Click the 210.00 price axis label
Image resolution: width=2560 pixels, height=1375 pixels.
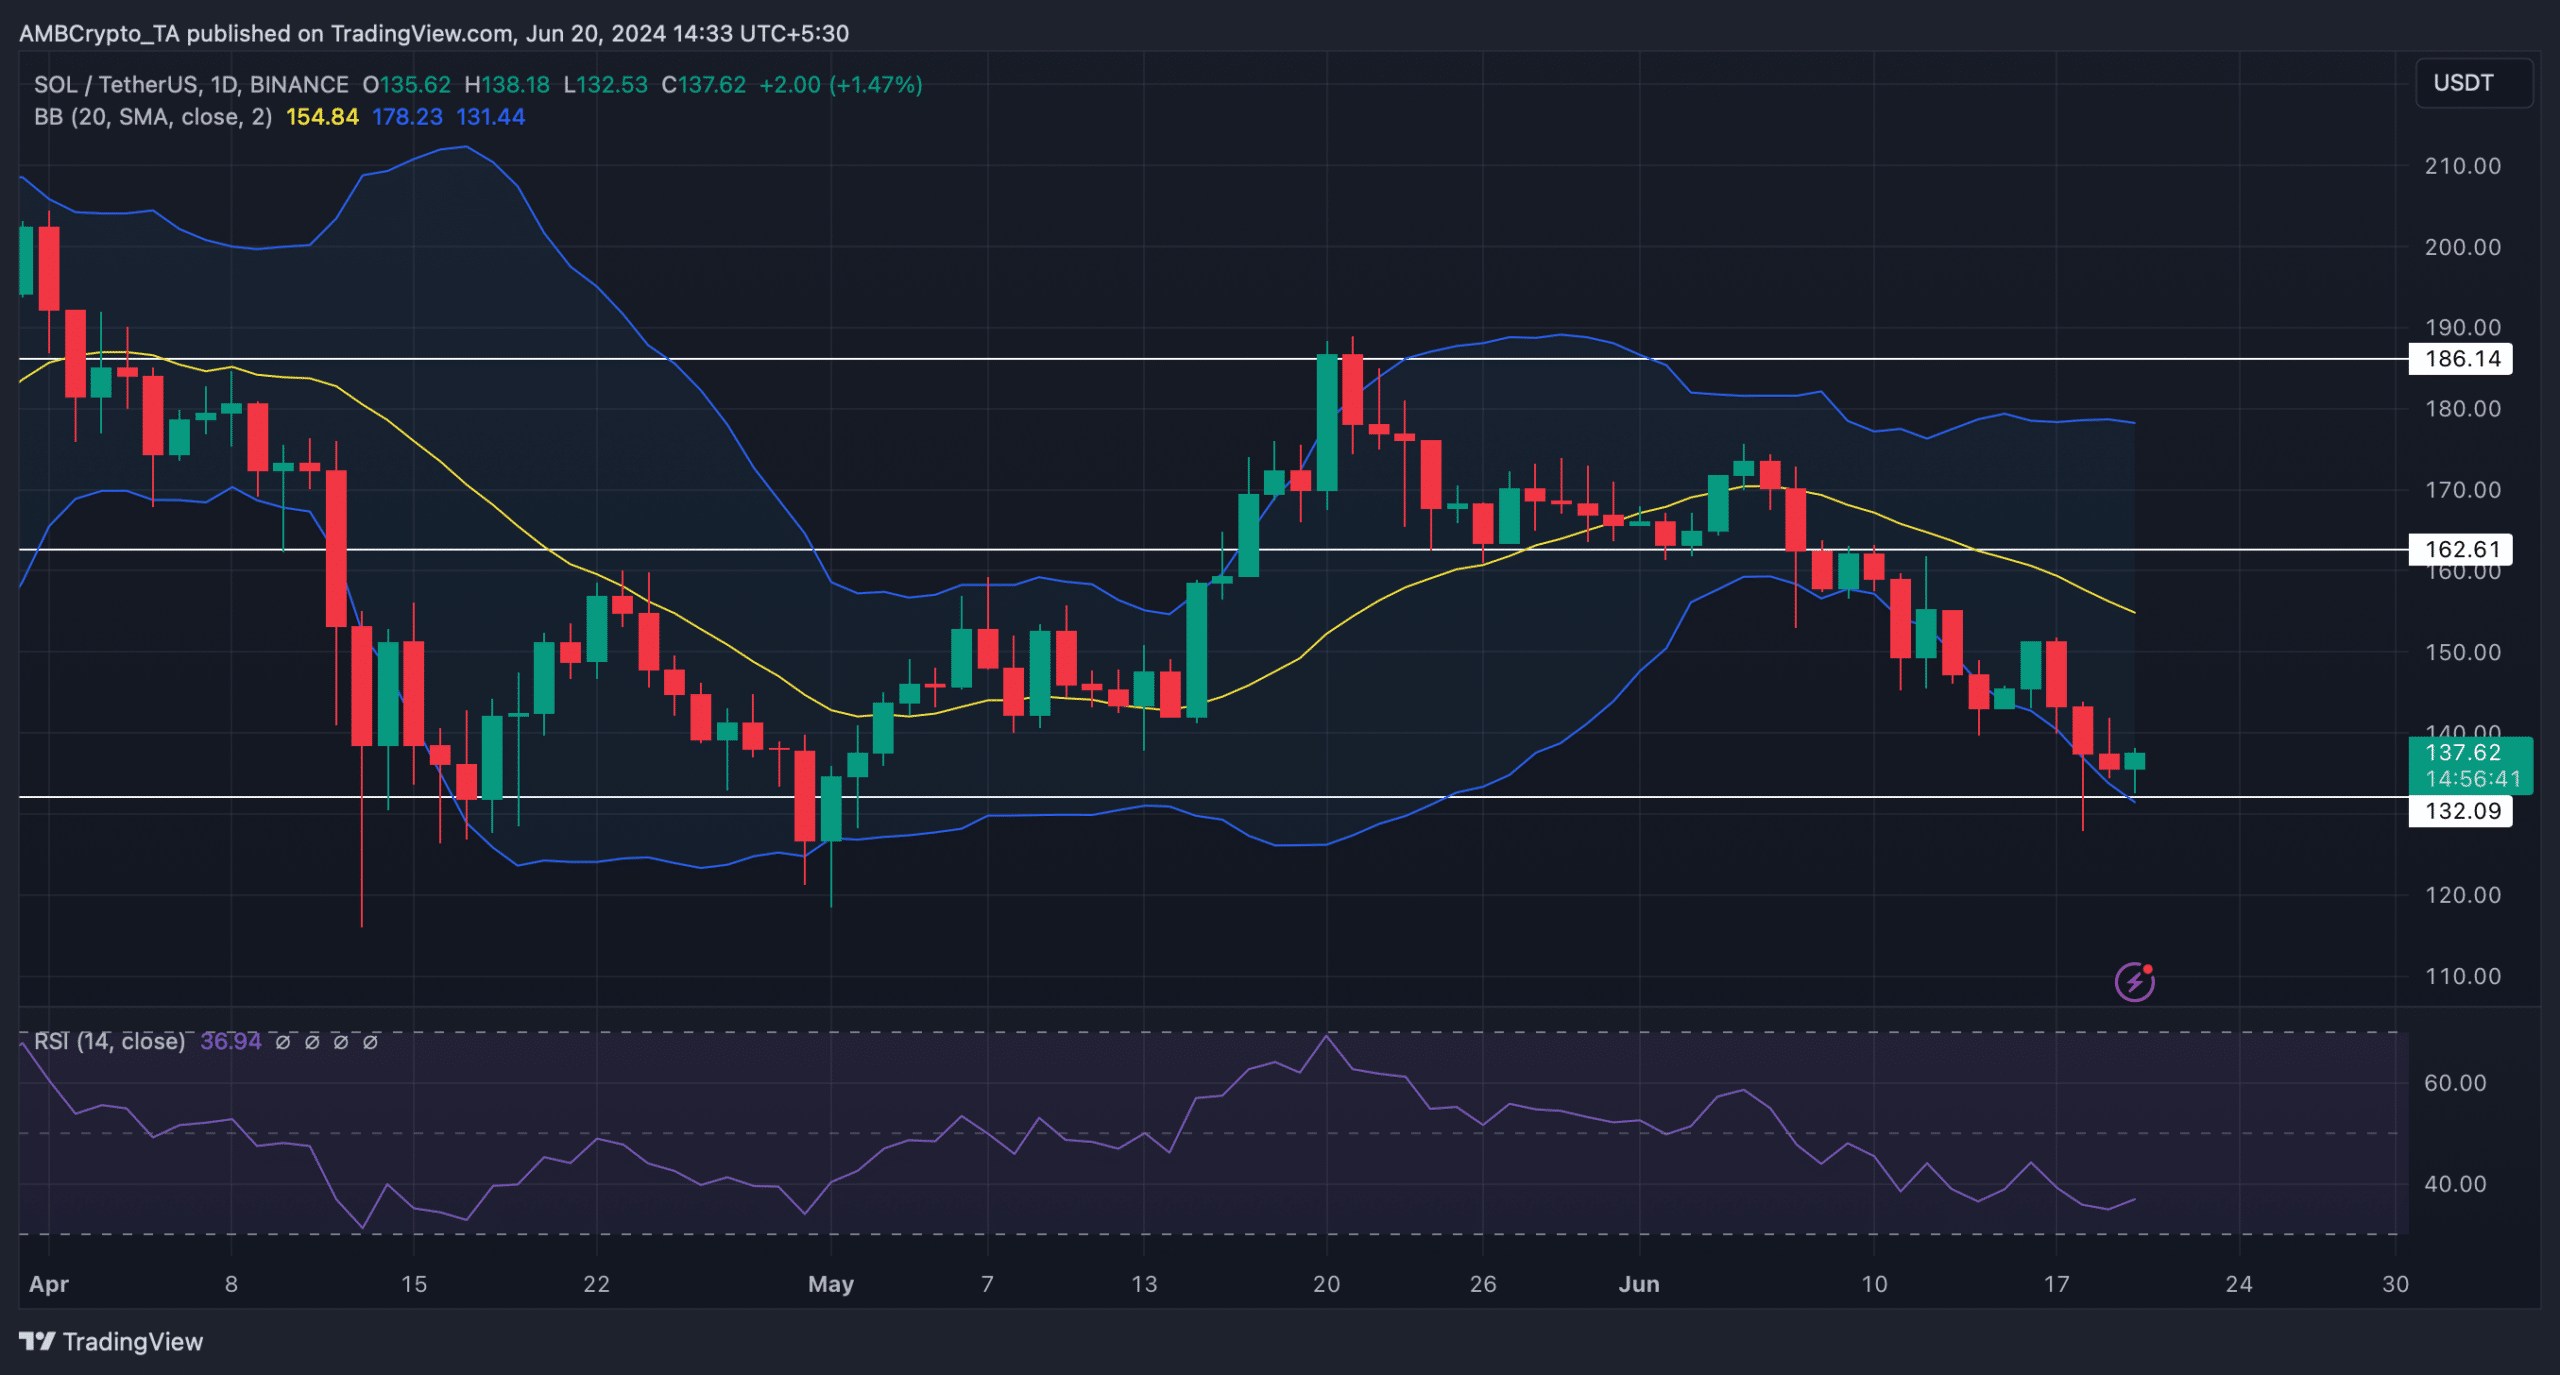[2462, 166]
